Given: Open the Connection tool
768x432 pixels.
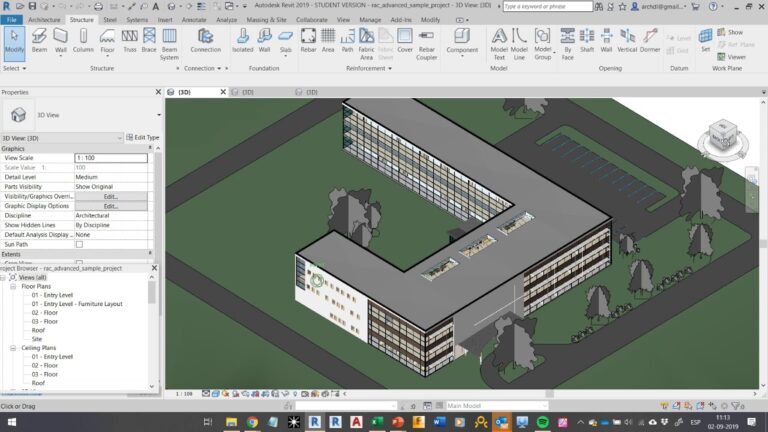Looking at the screenshot, I should pos(206,41).
